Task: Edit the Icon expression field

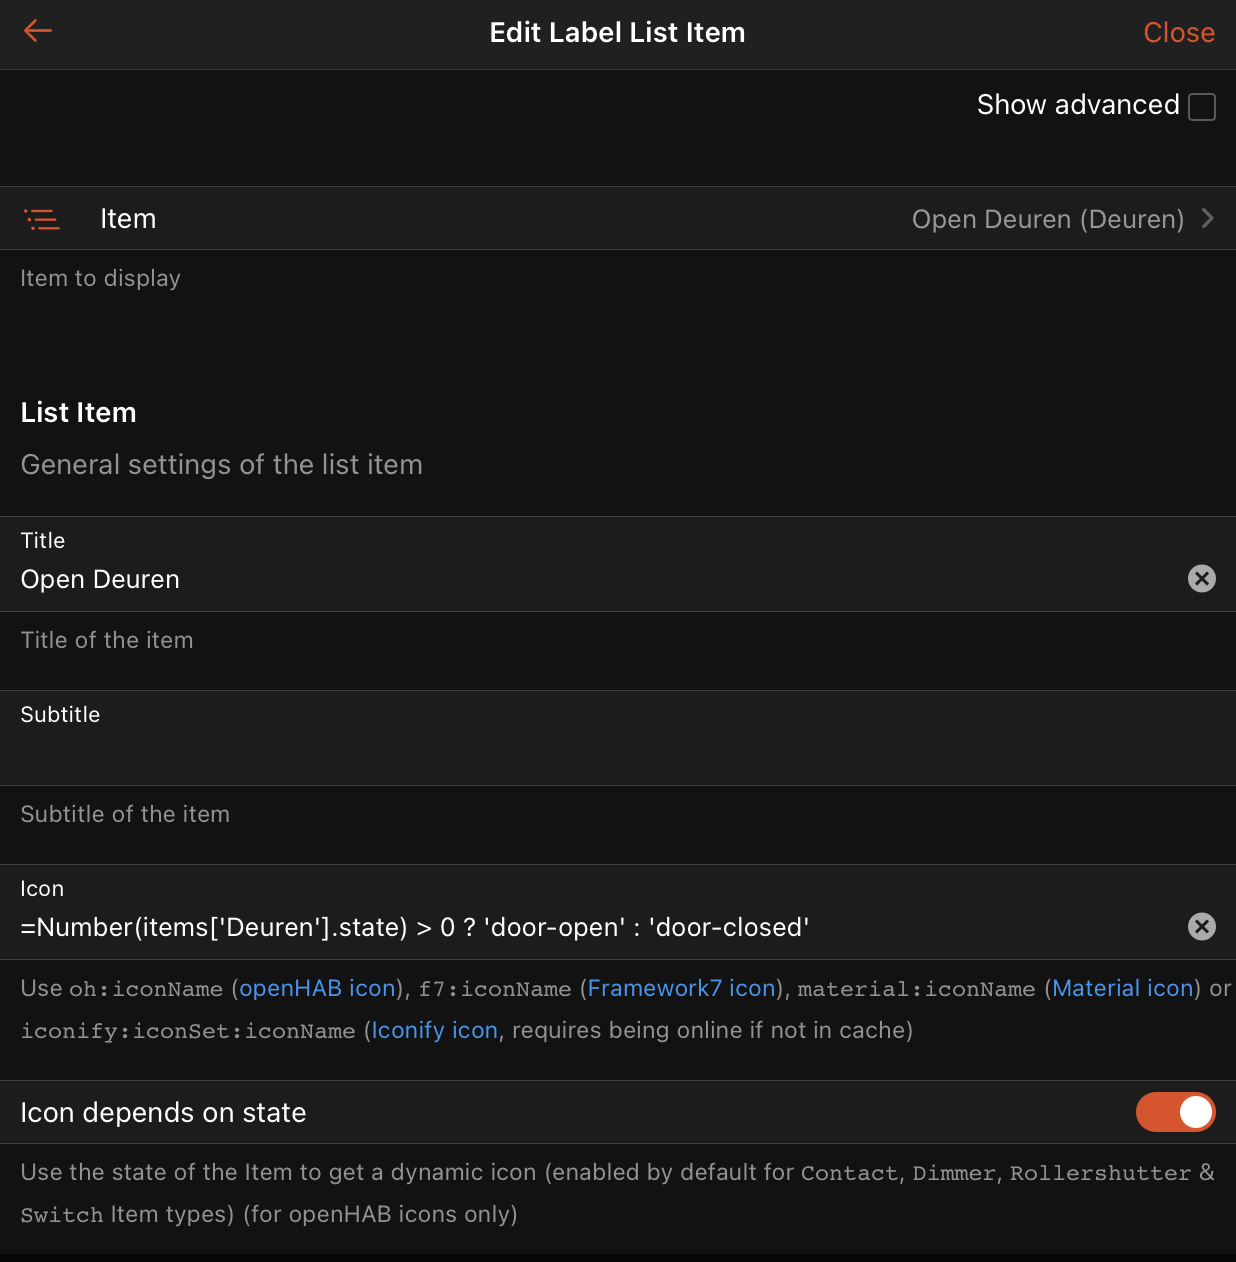Action: tap(590, 928)
